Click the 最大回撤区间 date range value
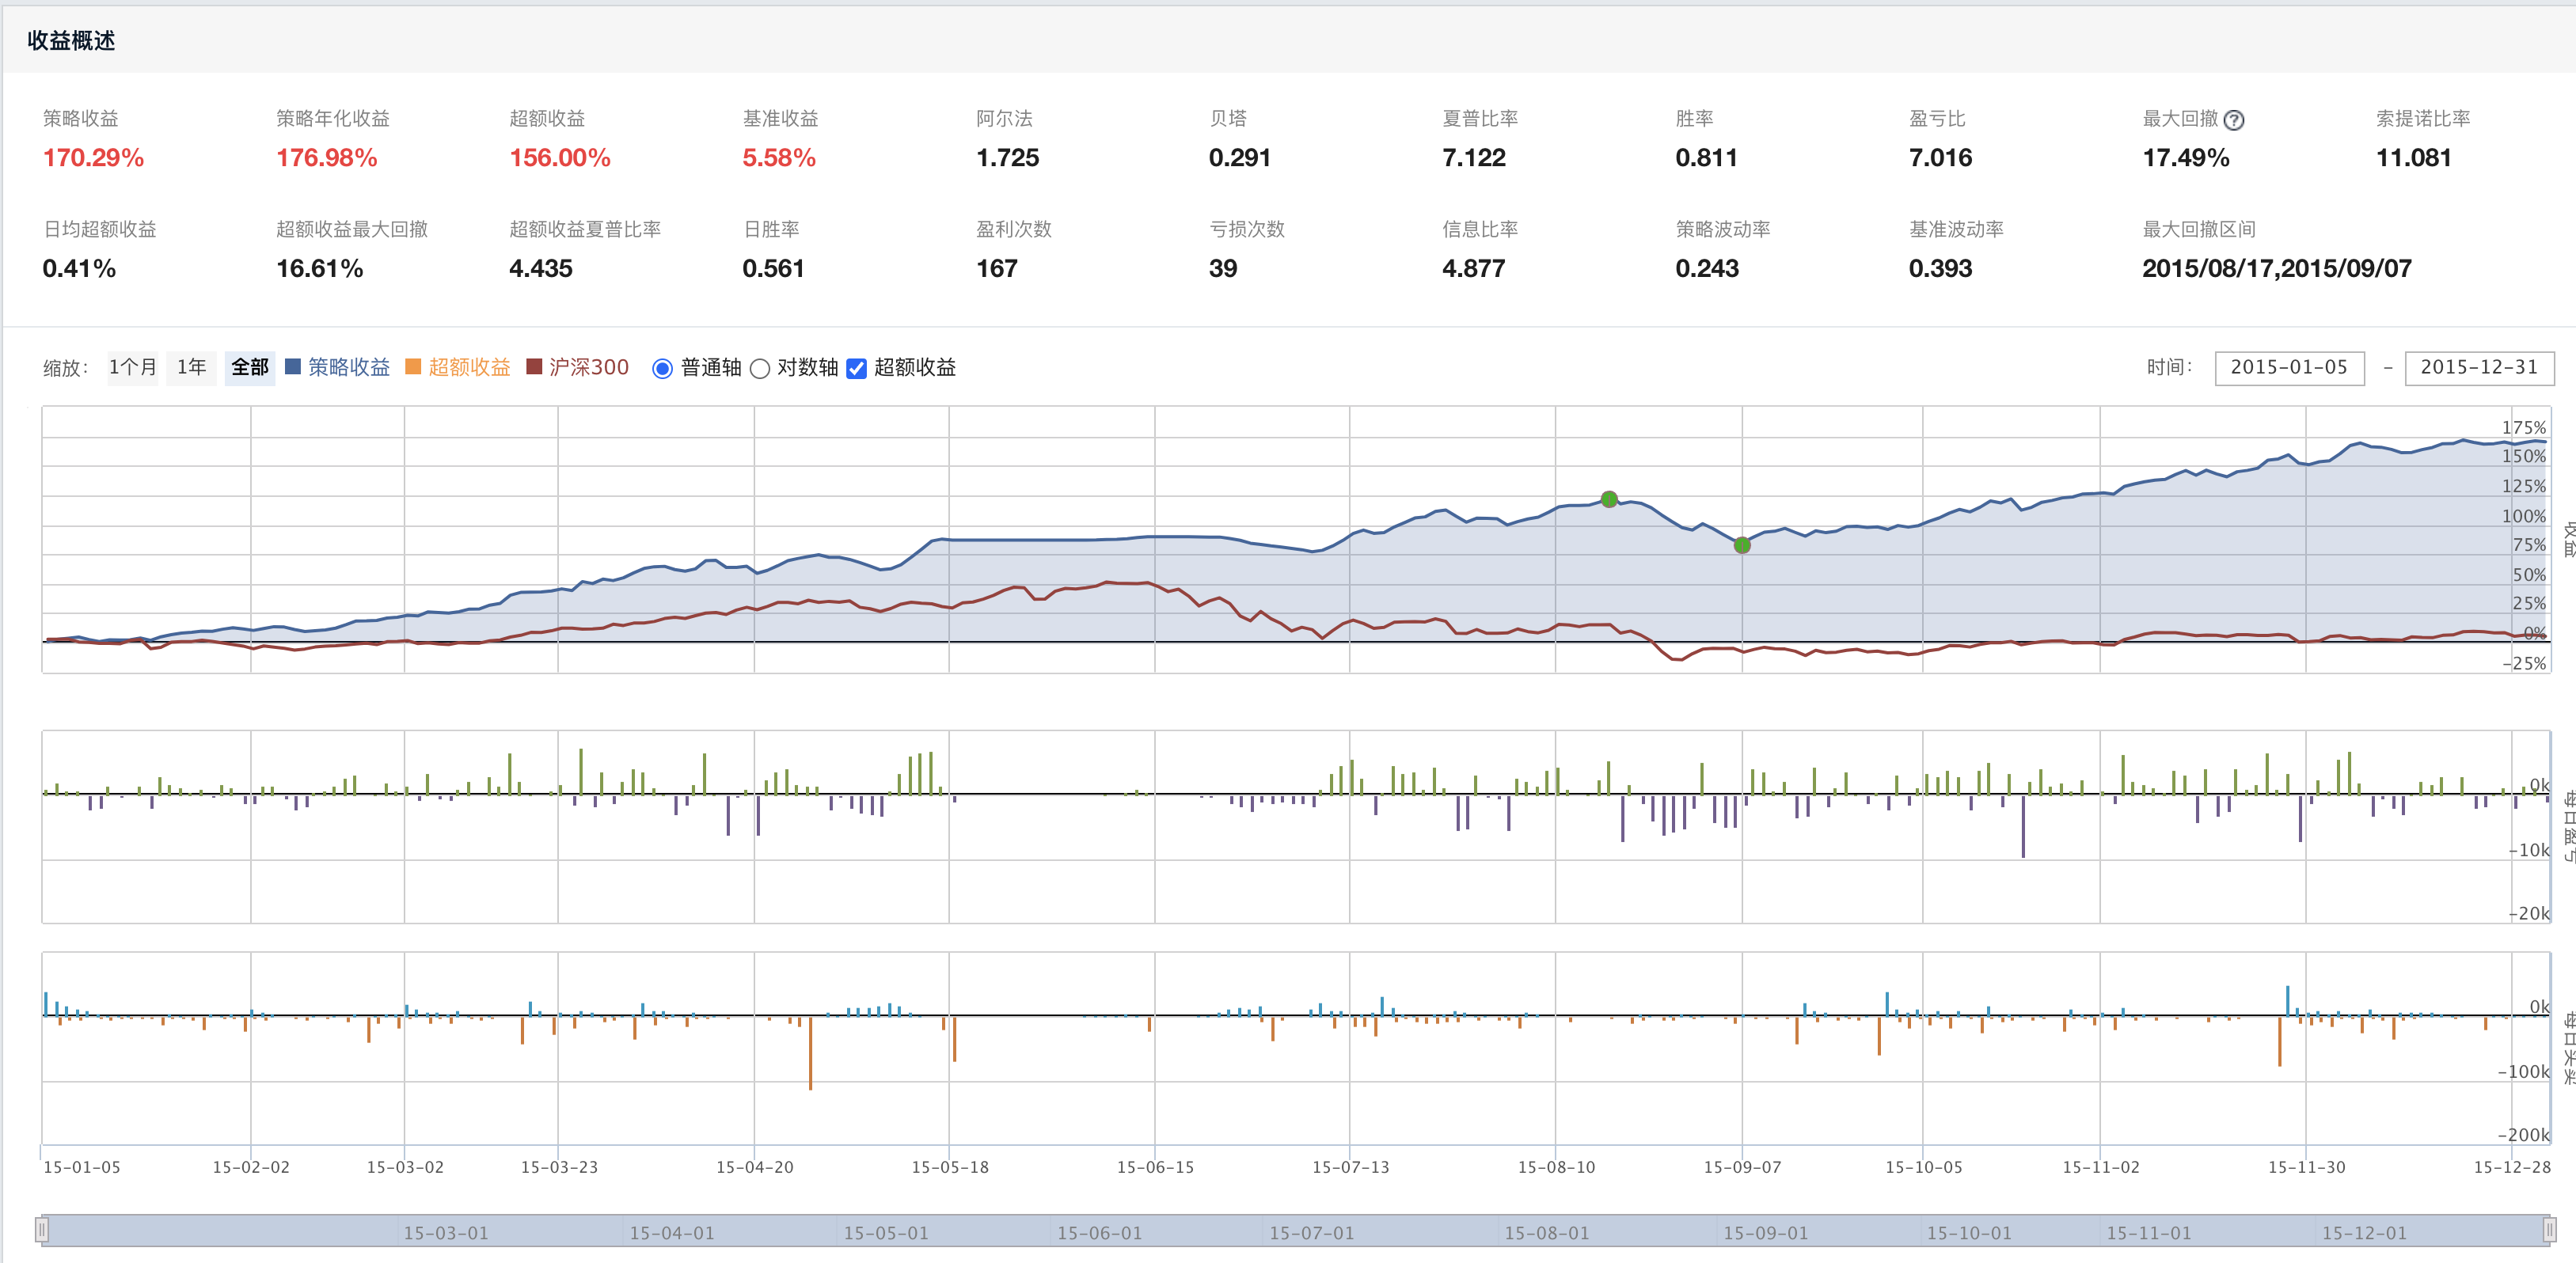 click(2276, 268)
